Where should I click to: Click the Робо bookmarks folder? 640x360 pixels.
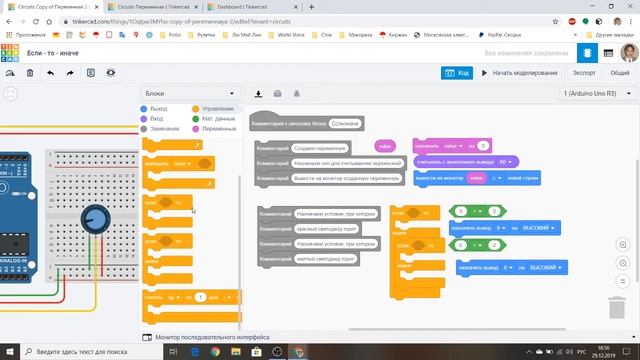pyautogui.click(x=170, y=35)
